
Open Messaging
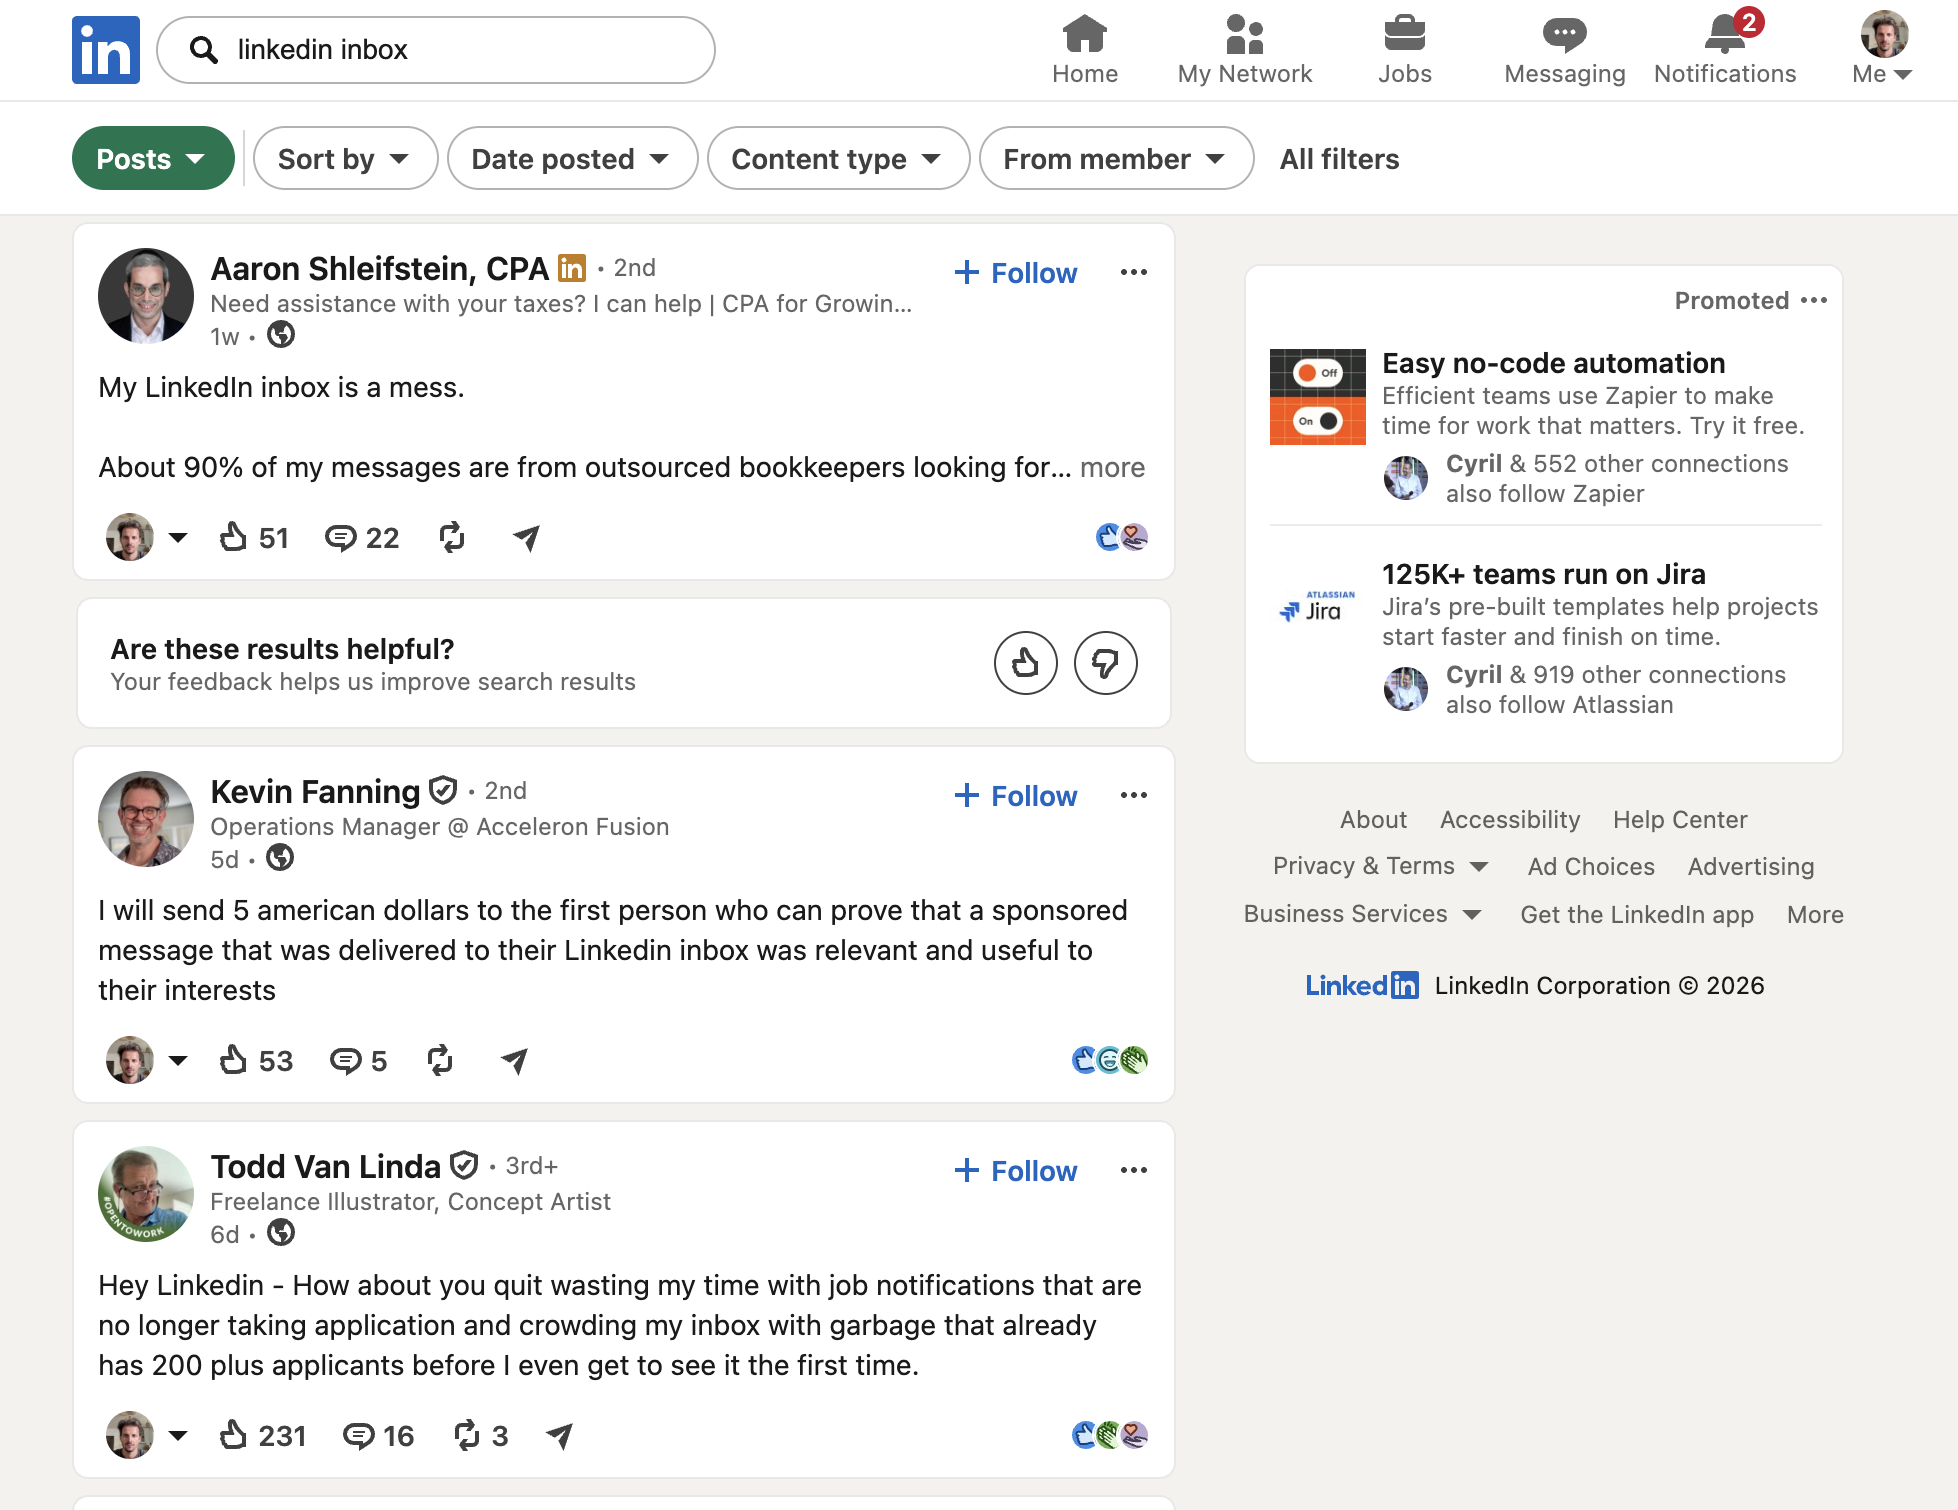(1565, 50)
